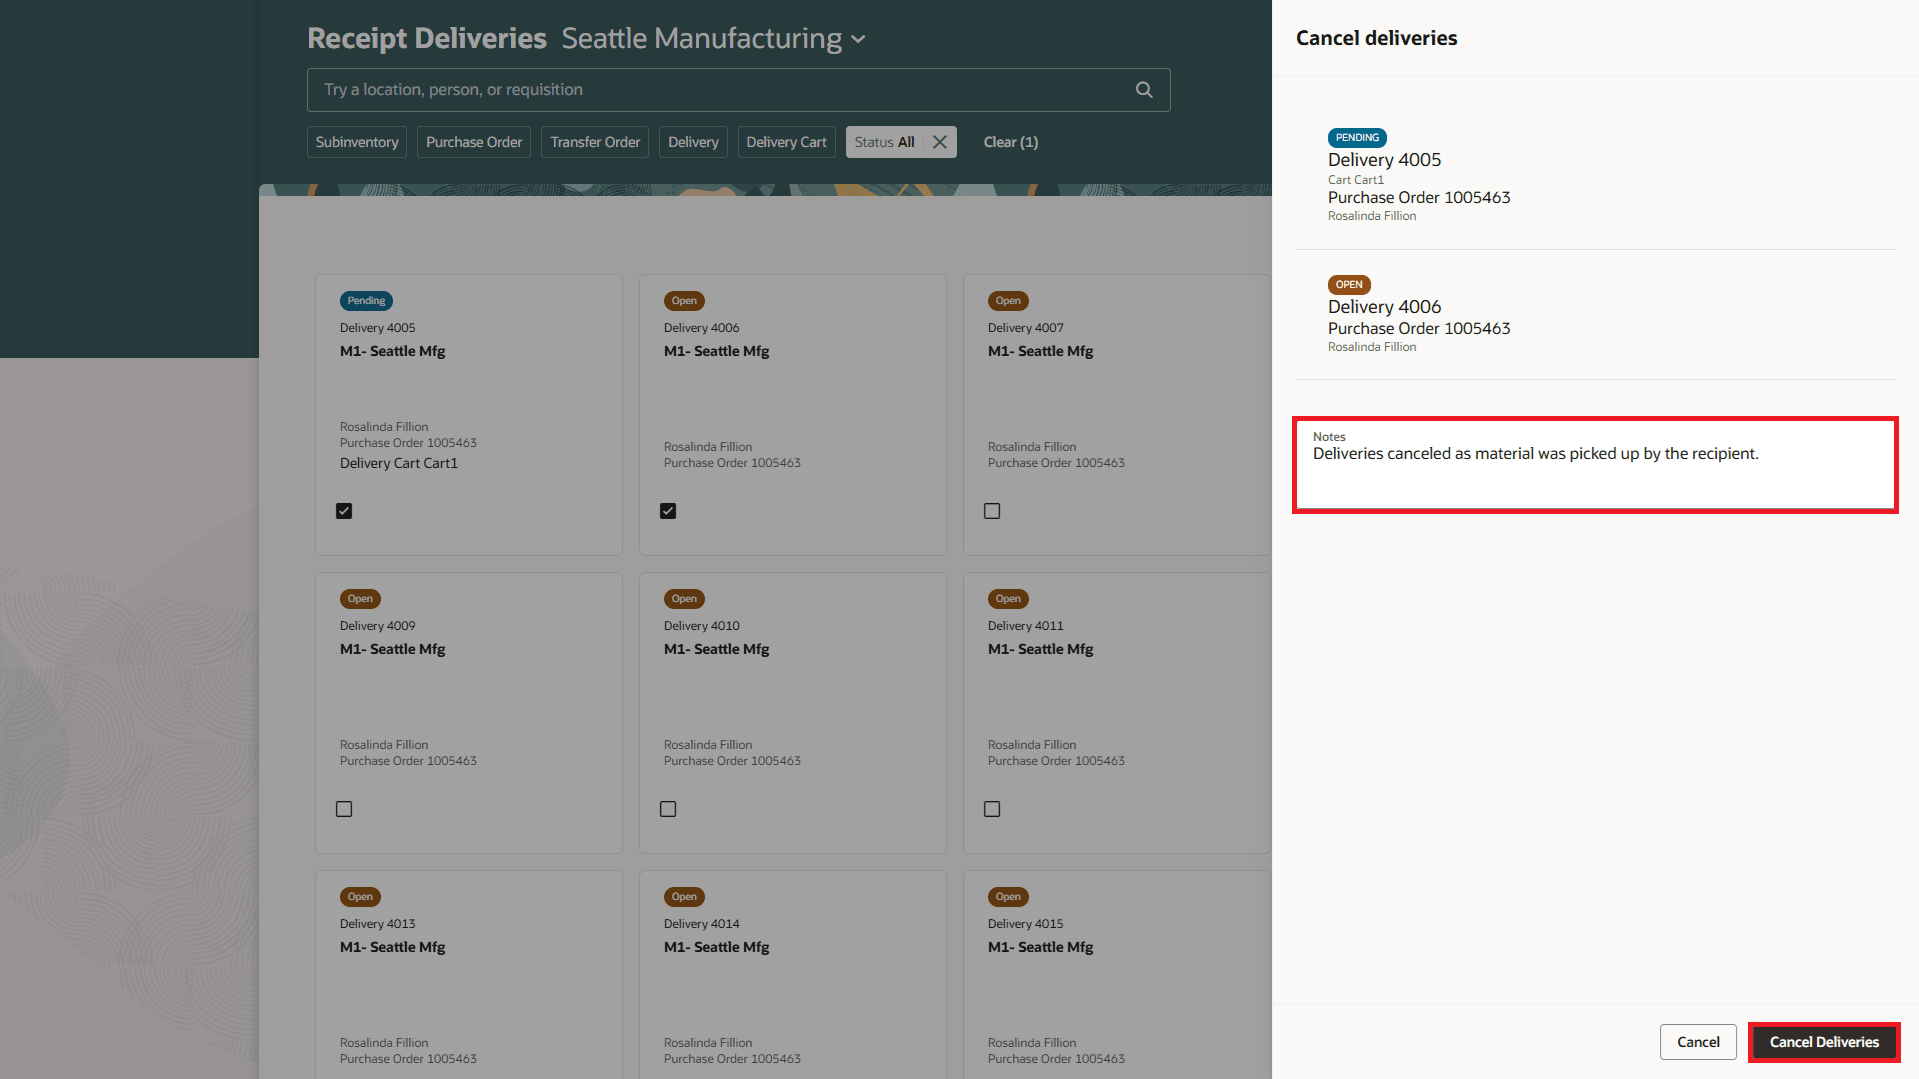Click the OPEN badge in Cancel deliveries drawer

pyautogui.click(x=1349, y=285)
